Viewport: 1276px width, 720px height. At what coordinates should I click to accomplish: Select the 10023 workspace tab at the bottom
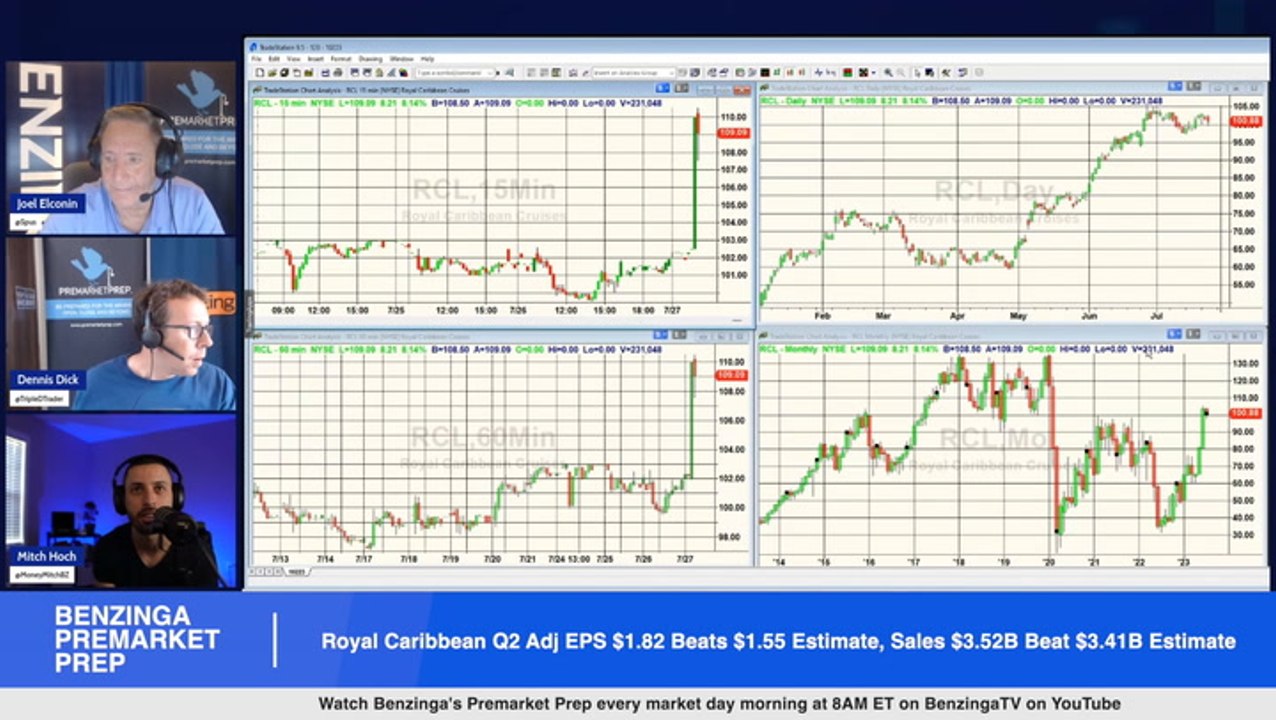[x=296, y=572]
